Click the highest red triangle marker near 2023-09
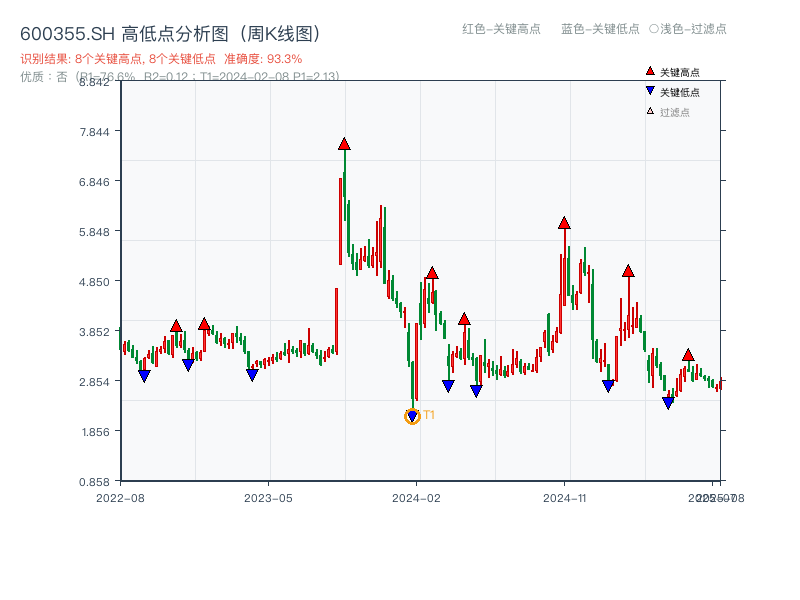The image size is (800, 600). click(344, 144)
